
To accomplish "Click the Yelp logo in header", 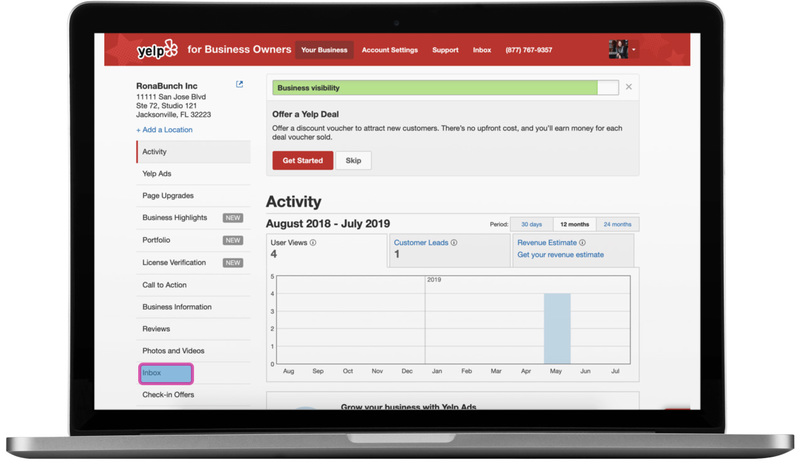I will tap(157, 50).
